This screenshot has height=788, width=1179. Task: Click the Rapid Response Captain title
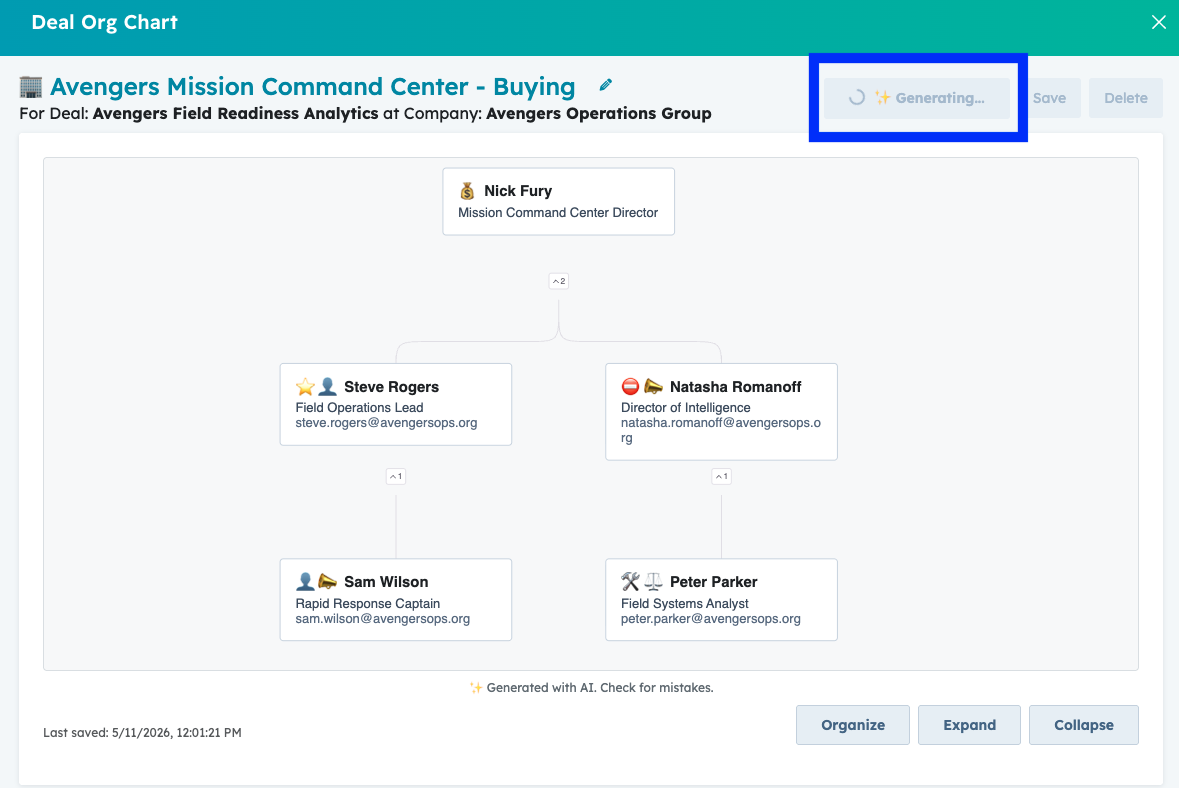368,603
